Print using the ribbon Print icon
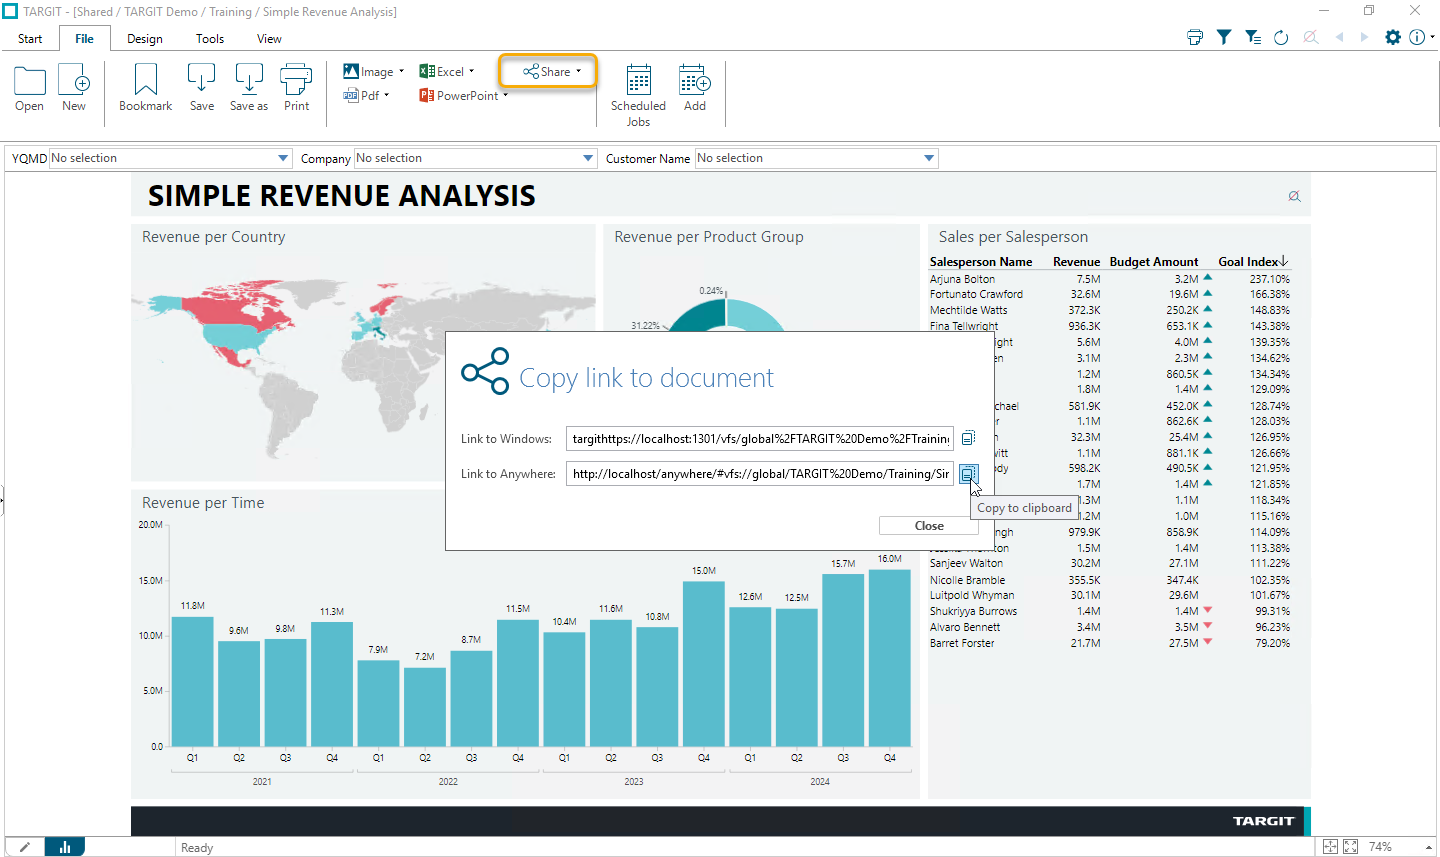Image resolution: width=1440 pixels, height=857 pixels. coord(296,88)
